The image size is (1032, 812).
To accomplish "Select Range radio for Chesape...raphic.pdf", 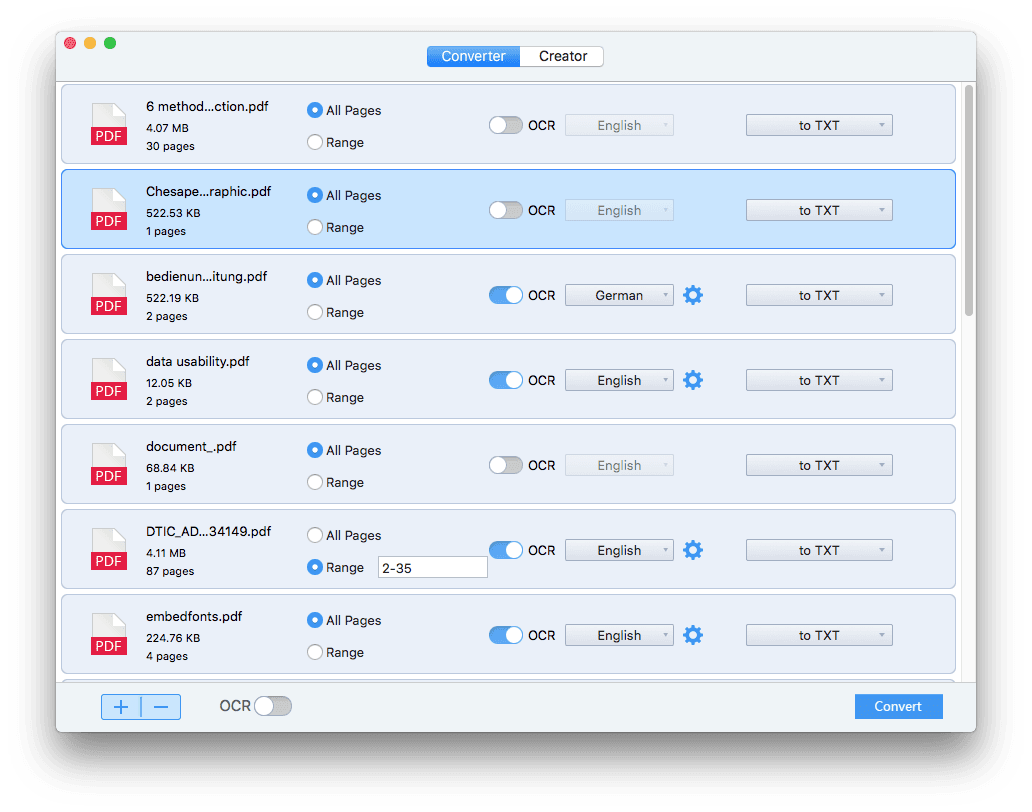I will coord(316,227).
